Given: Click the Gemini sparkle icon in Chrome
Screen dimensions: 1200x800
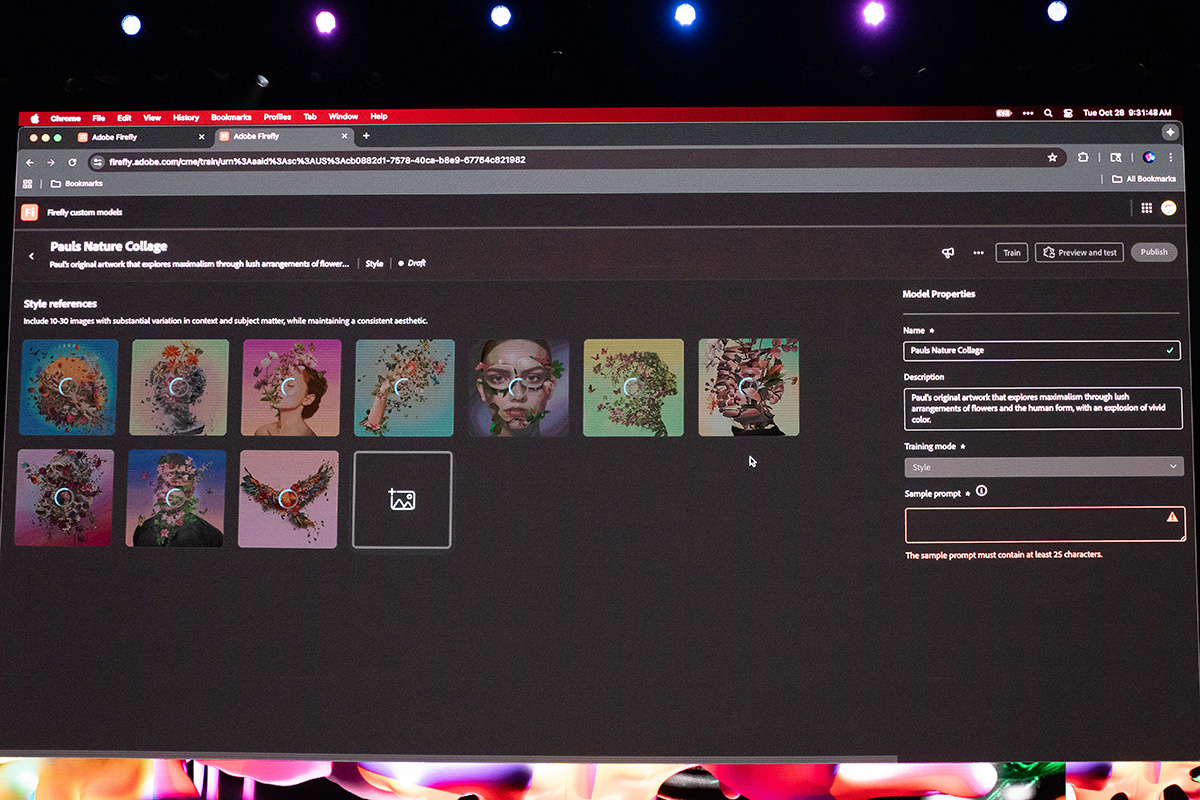Looking at the screenshot, I should click(1170, 132).
